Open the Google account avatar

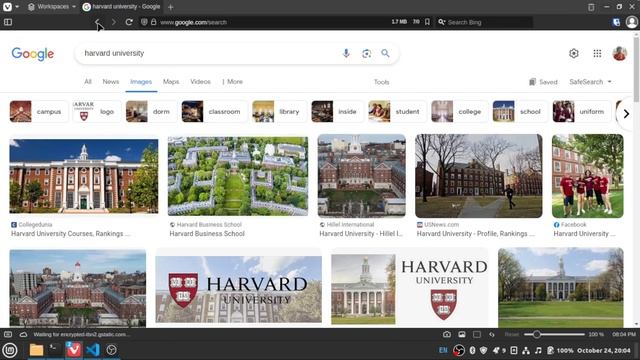620,53
